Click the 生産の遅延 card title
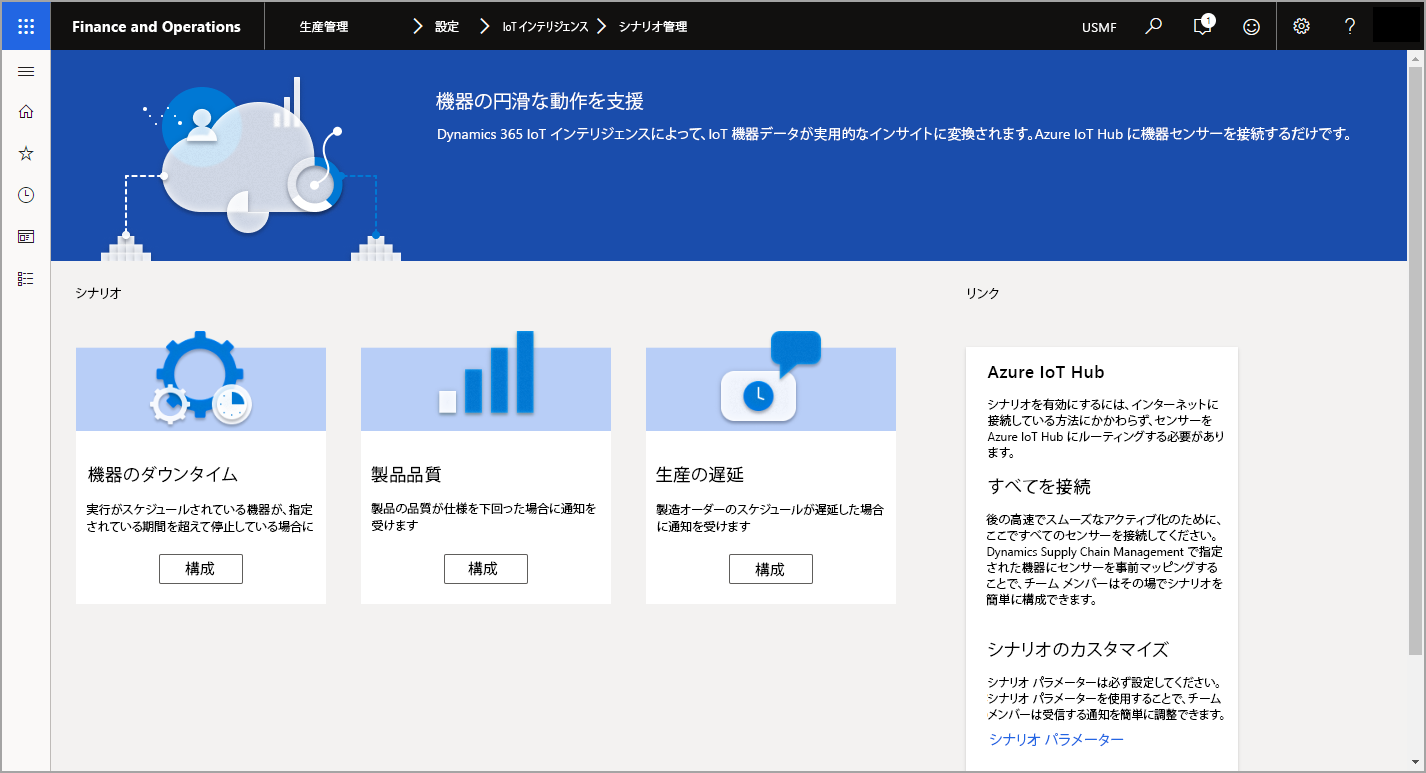 point(700,474)
